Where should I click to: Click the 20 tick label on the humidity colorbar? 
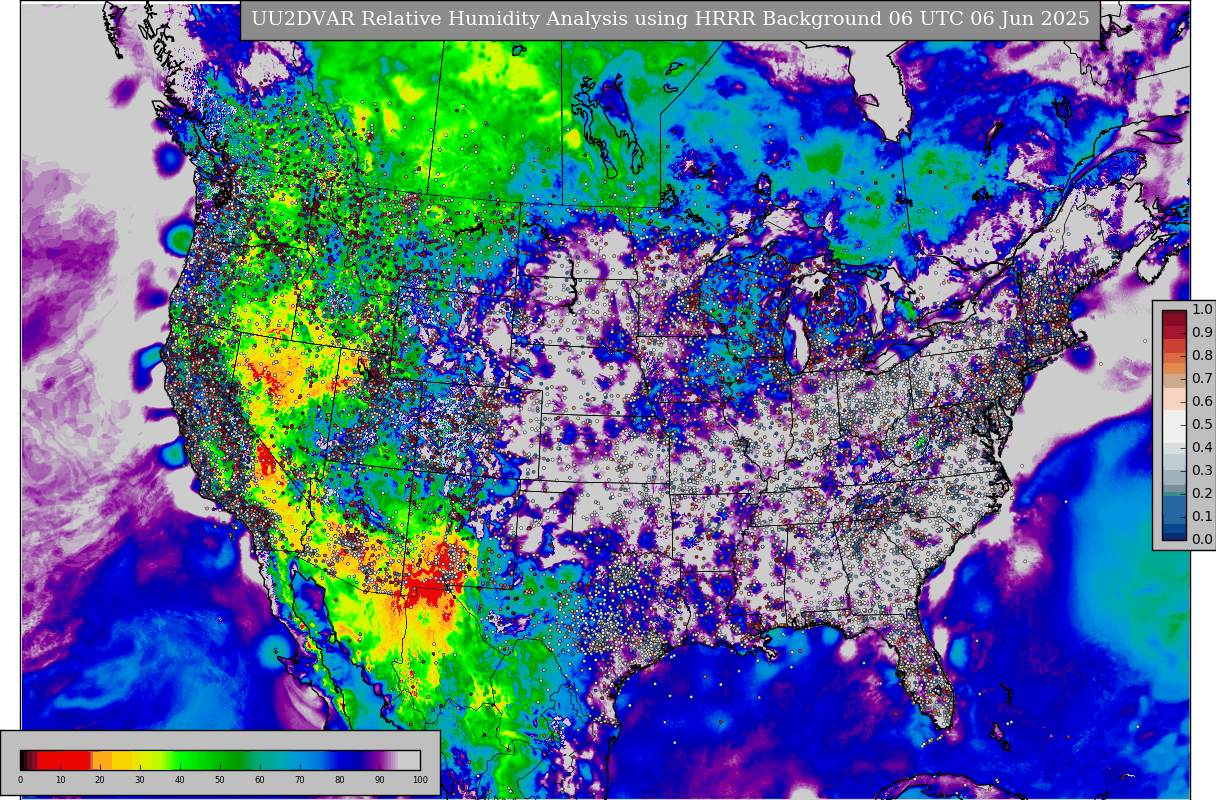pos(100,780)
